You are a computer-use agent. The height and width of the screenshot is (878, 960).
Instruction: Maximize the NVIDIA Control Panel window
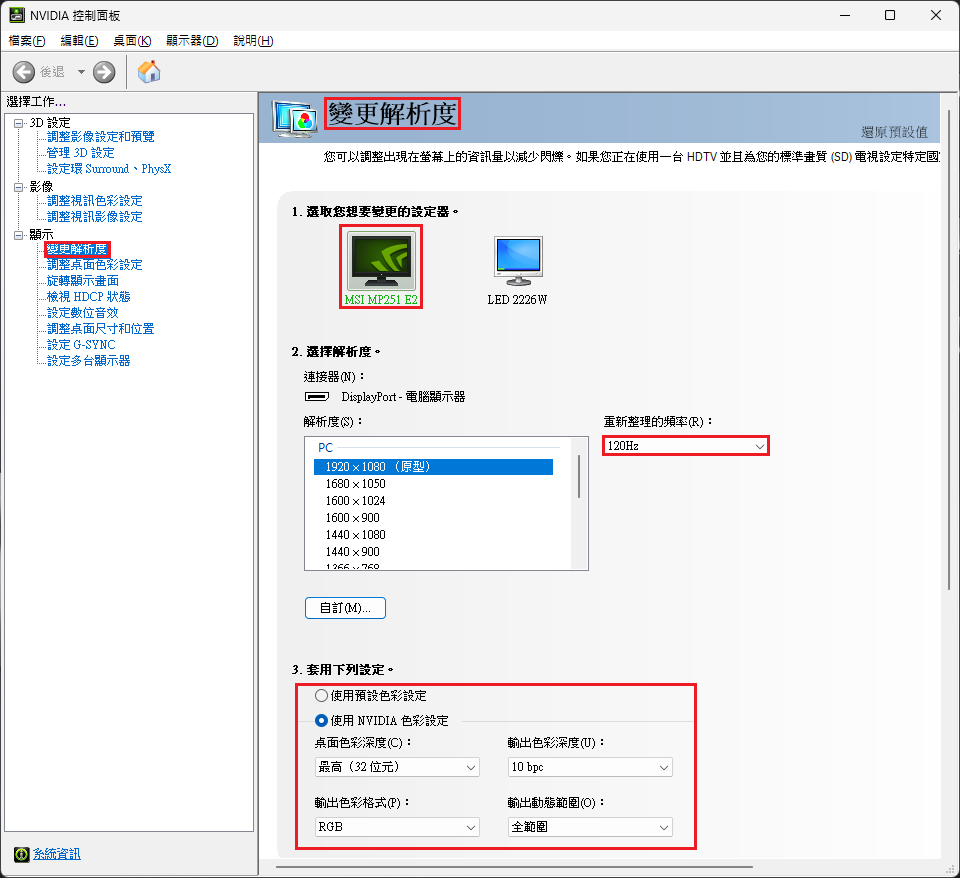click(890, 15)
